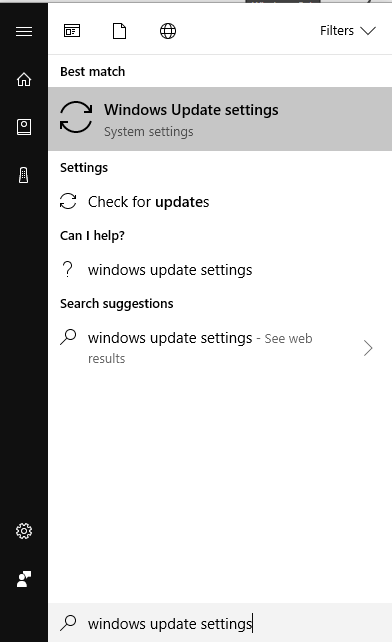Click the magnifier icon in search box

[68, 623]
